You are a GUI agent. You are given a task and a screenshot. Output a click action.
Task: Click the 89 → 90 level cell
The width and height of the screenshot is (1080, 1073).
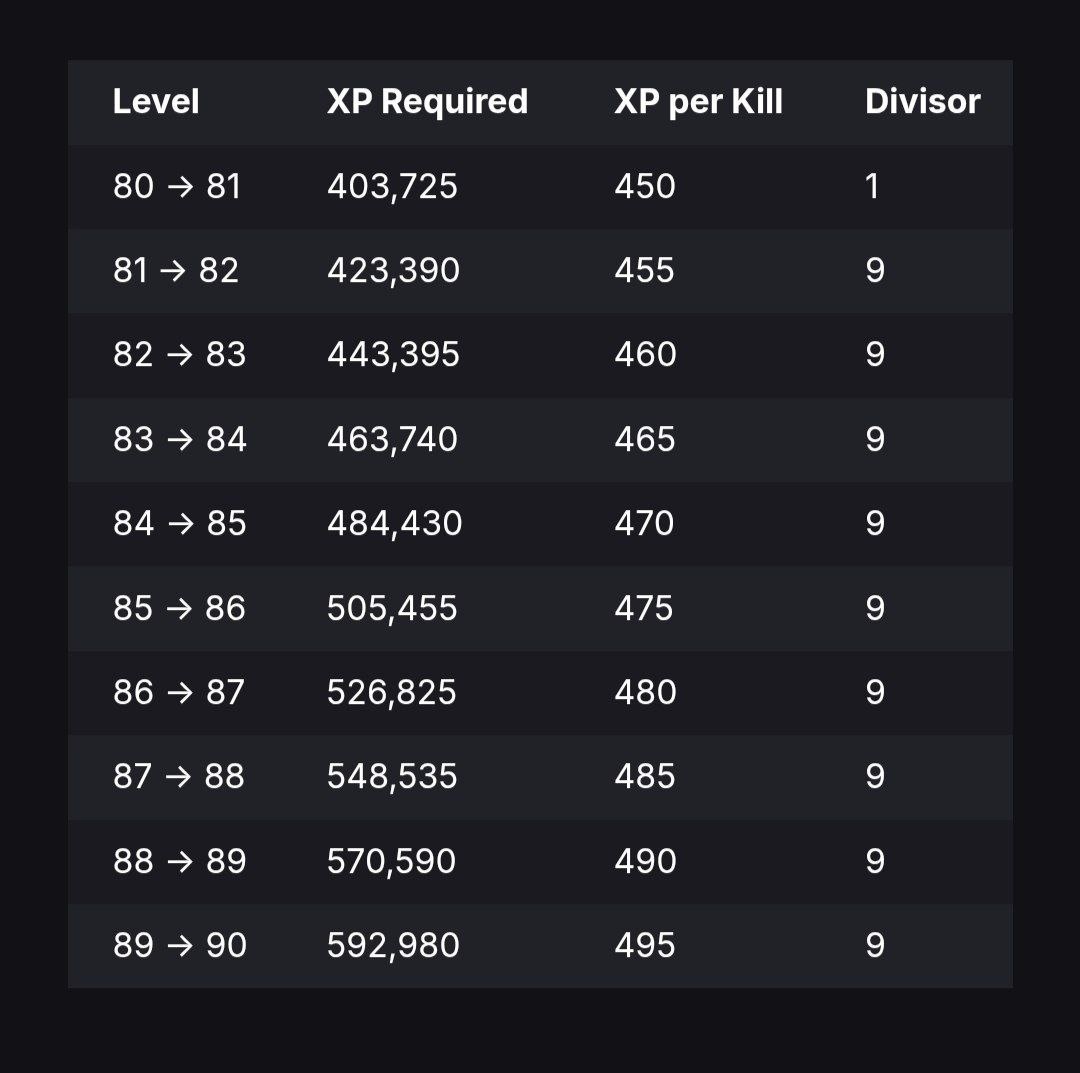(x=179, y=946)
